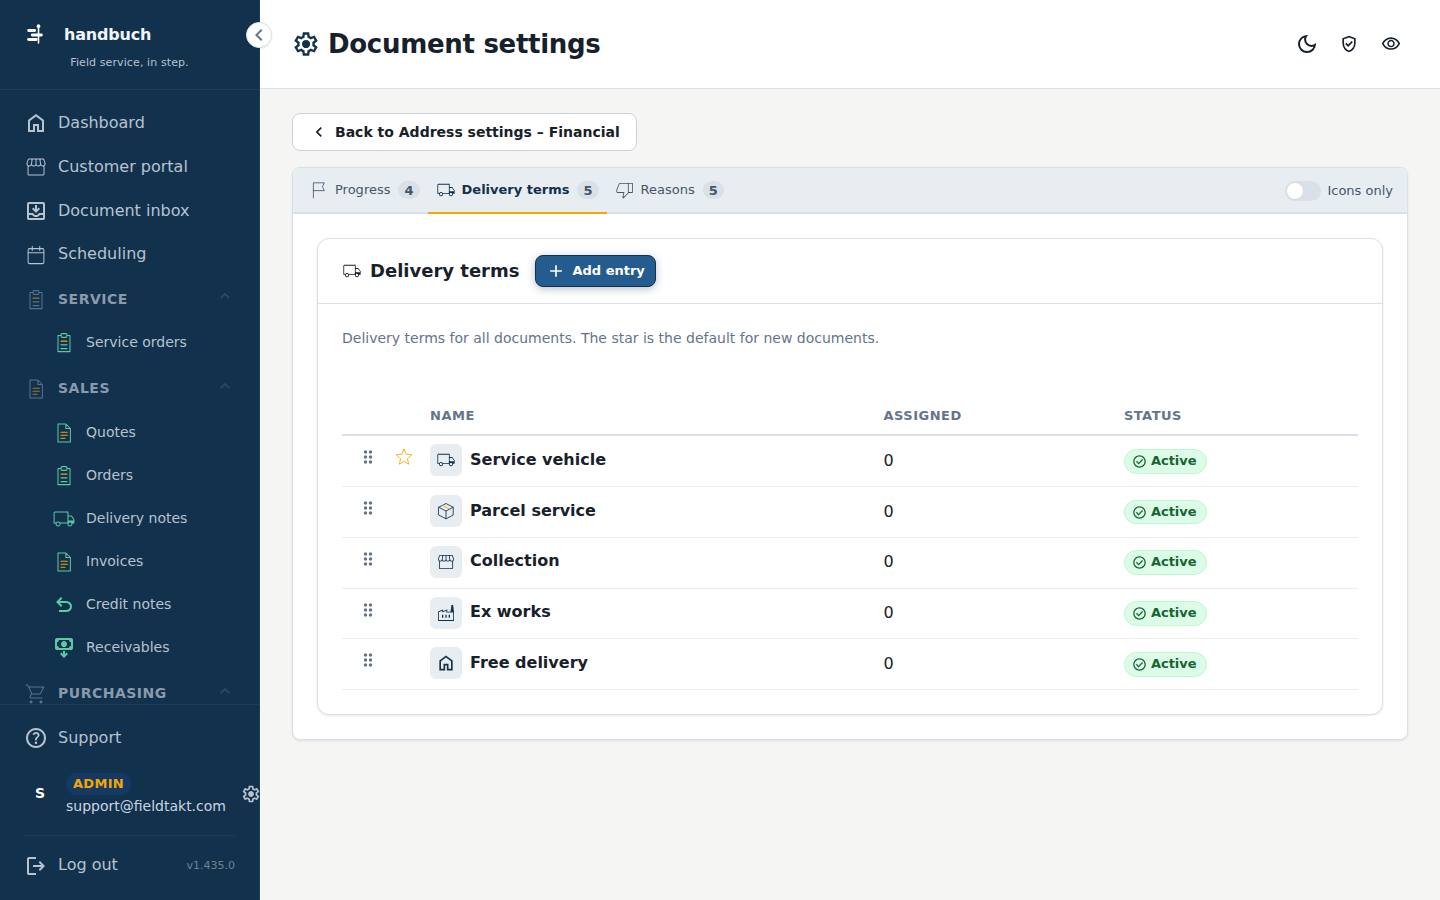
Task: Click the shield check icon in header
Action: 1349,44
